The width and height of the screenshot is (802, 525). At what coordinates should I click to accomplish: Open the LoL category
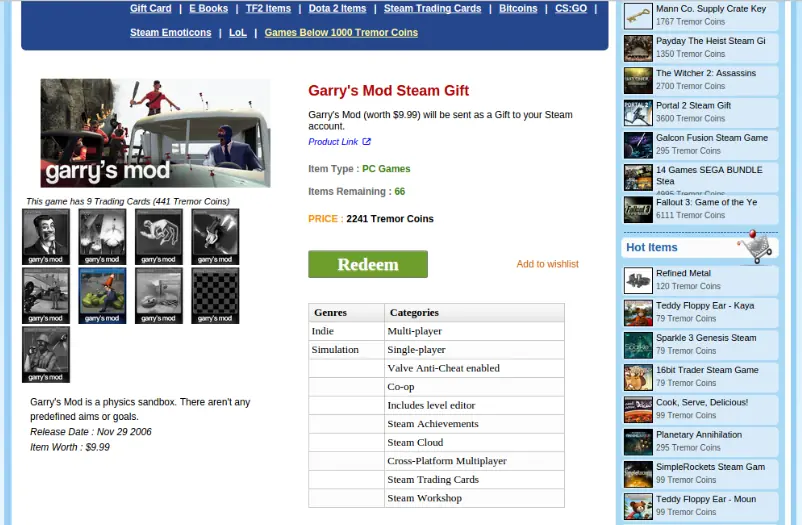click(238, 32)
